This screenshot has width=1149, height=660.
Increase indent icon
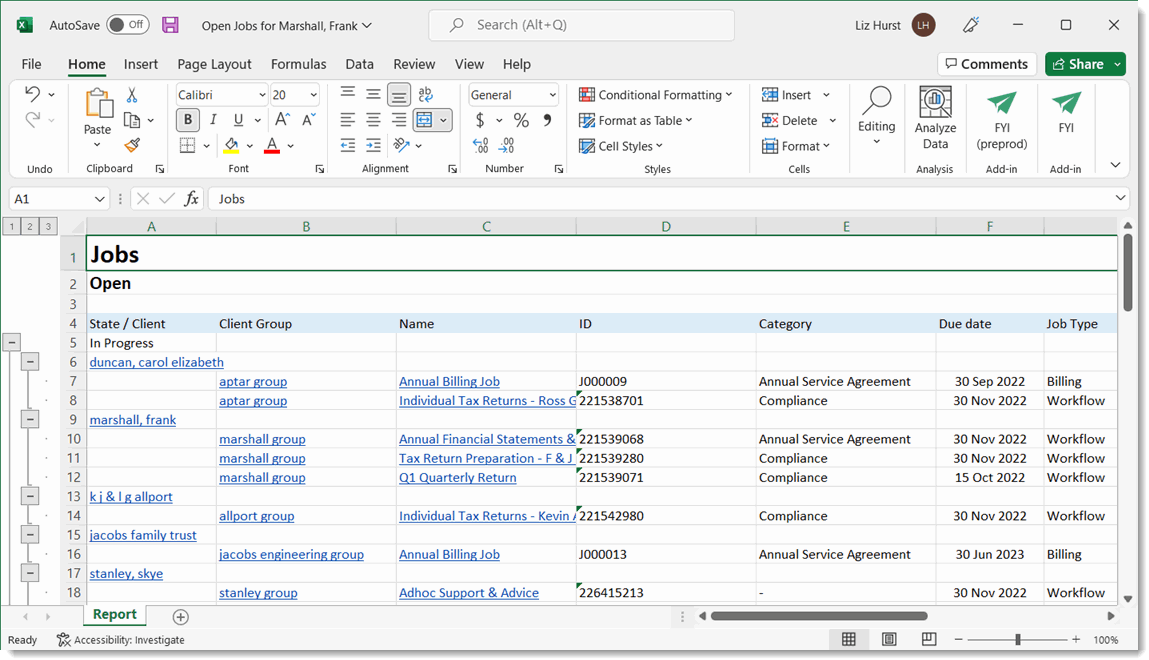tap(373, 145)
